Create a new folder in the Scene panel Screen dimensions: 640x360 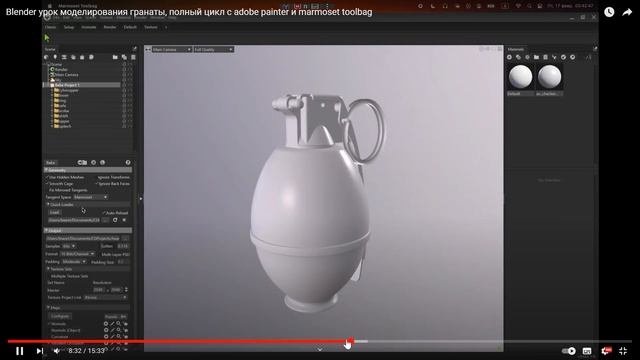pos(115,57)
